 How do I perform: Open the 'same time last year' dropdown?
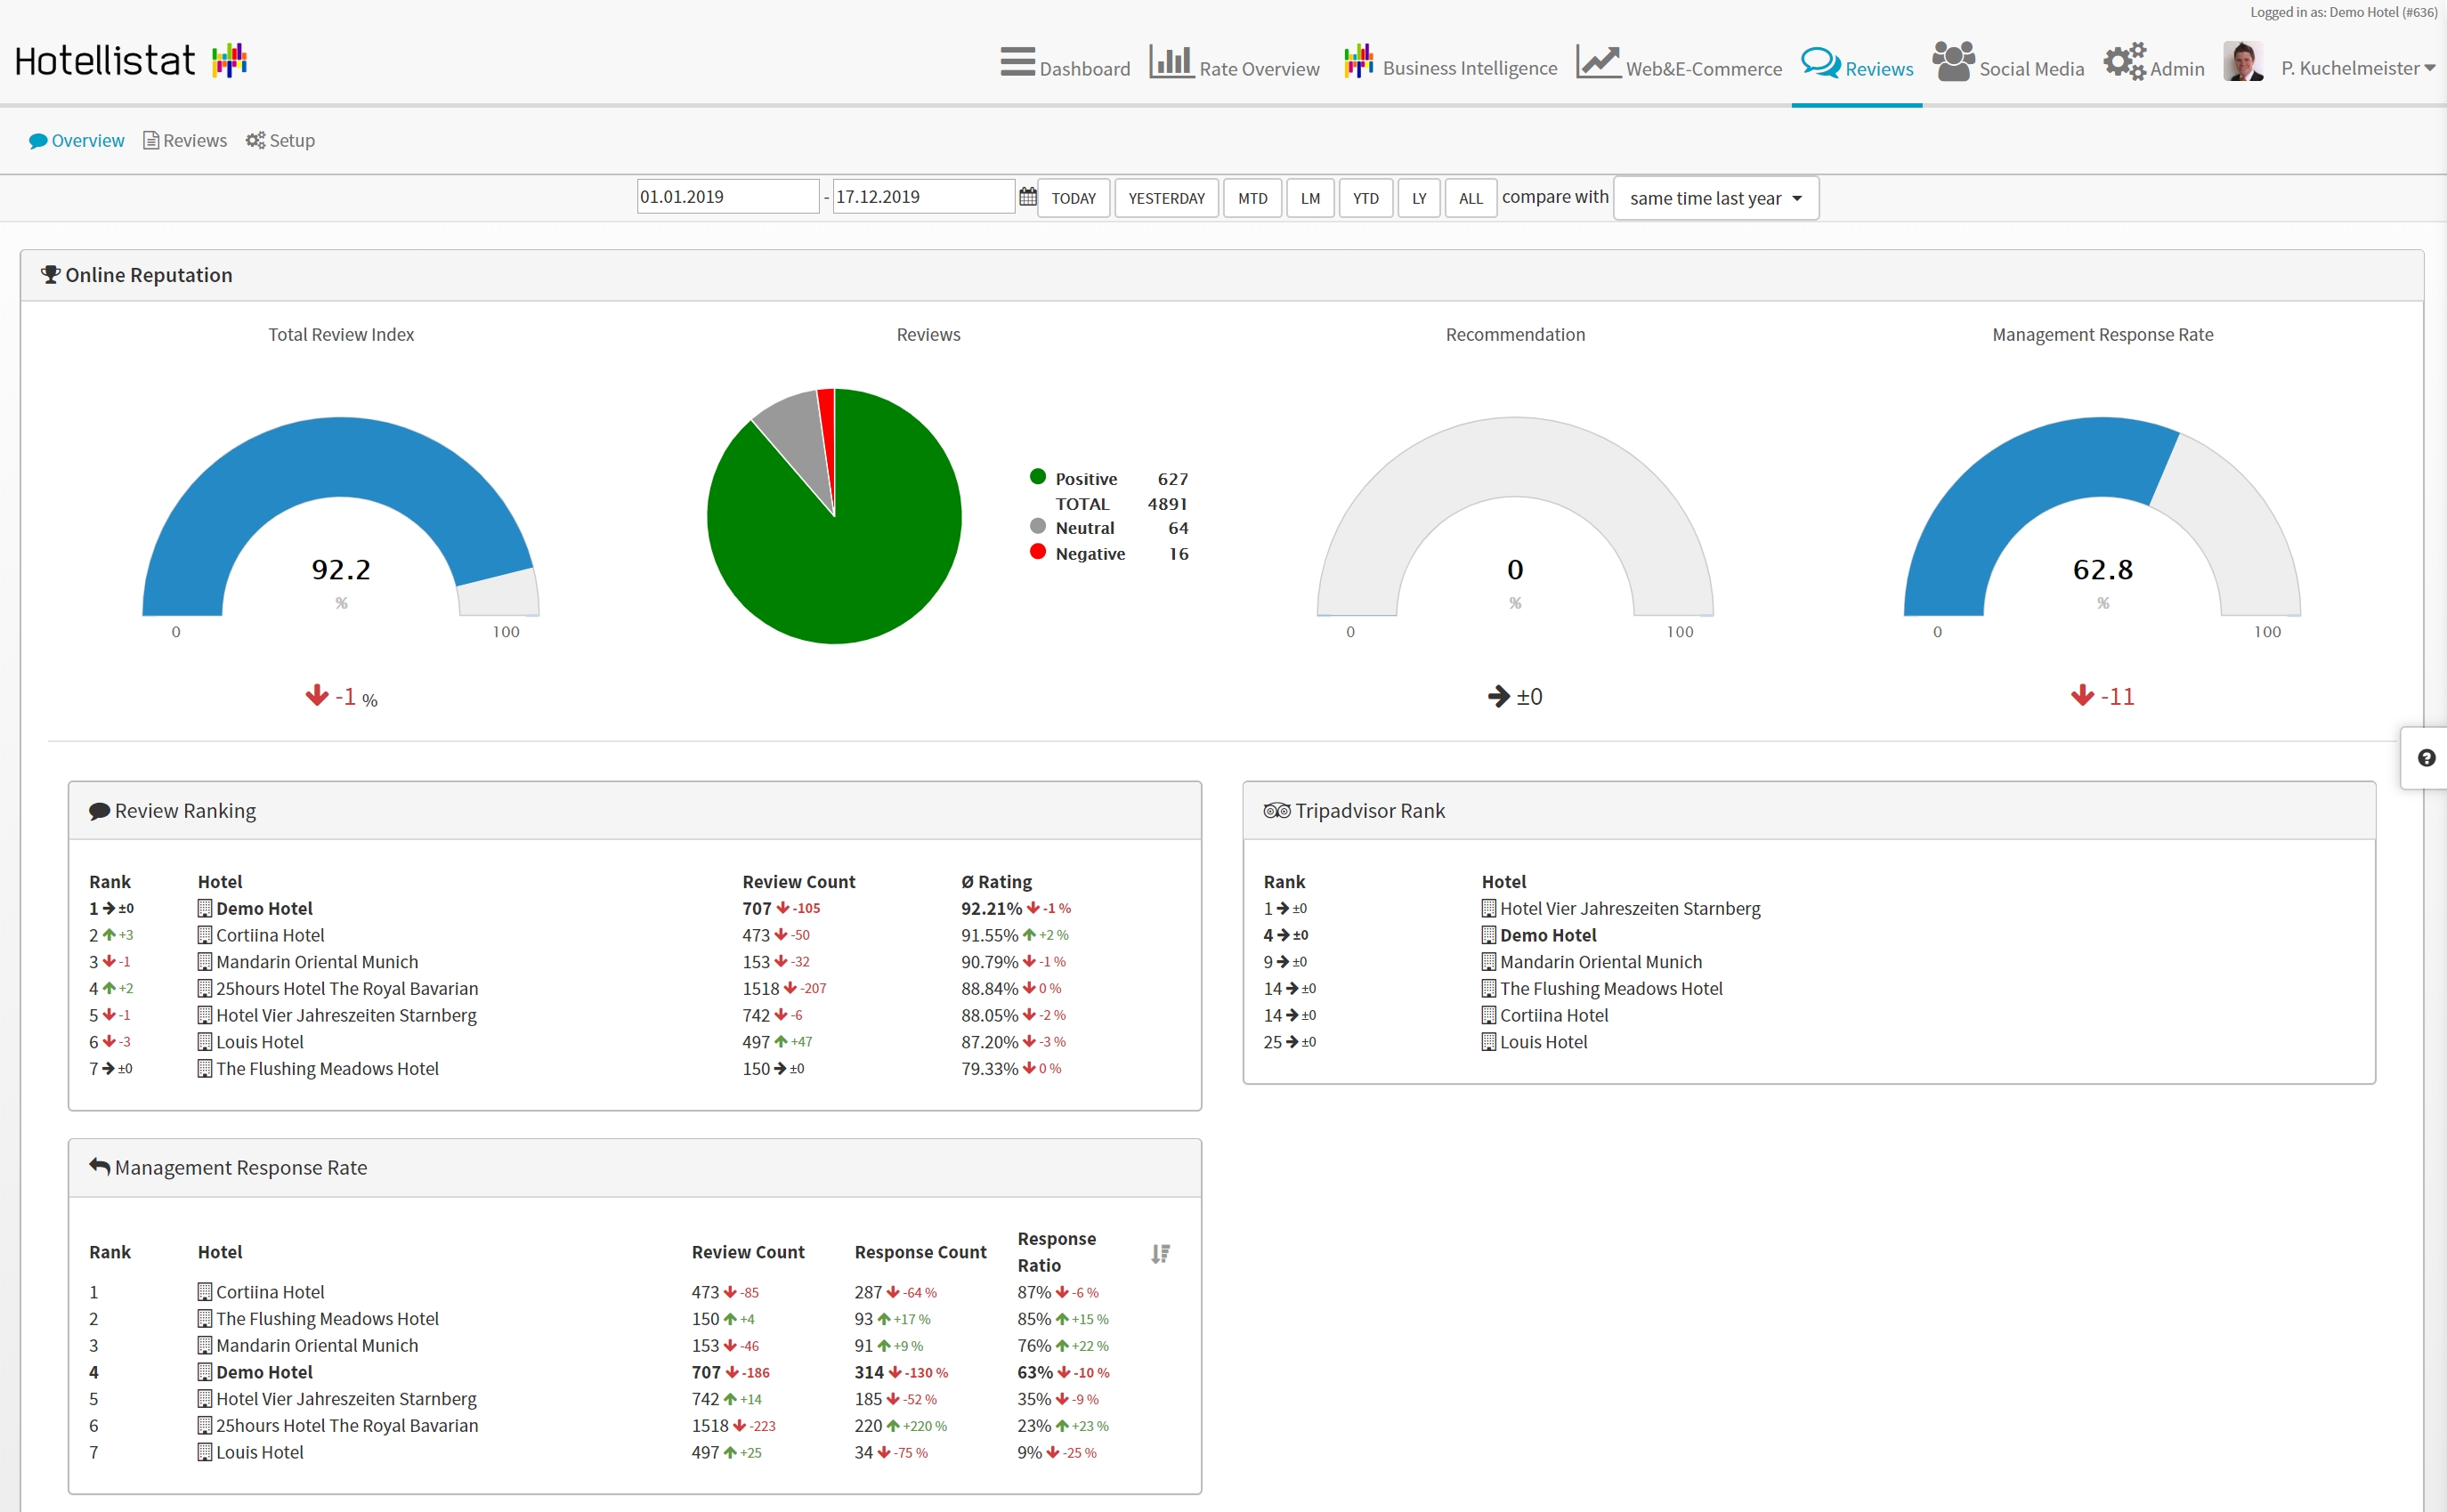[1715, 198]
